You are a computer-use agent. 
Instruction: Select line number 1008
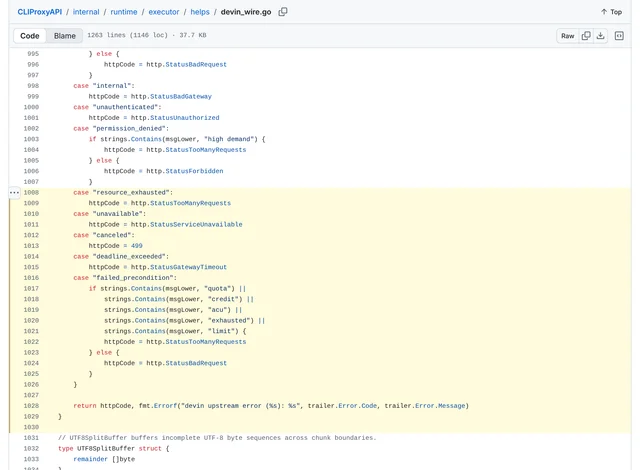tap(31, 193)
